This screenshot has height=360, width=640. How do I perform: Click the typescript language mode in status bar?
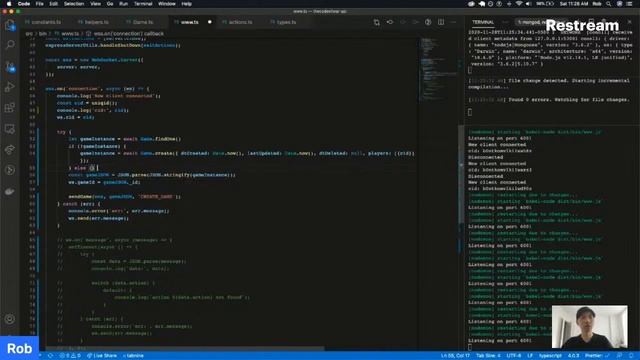[x=550, y=356]
